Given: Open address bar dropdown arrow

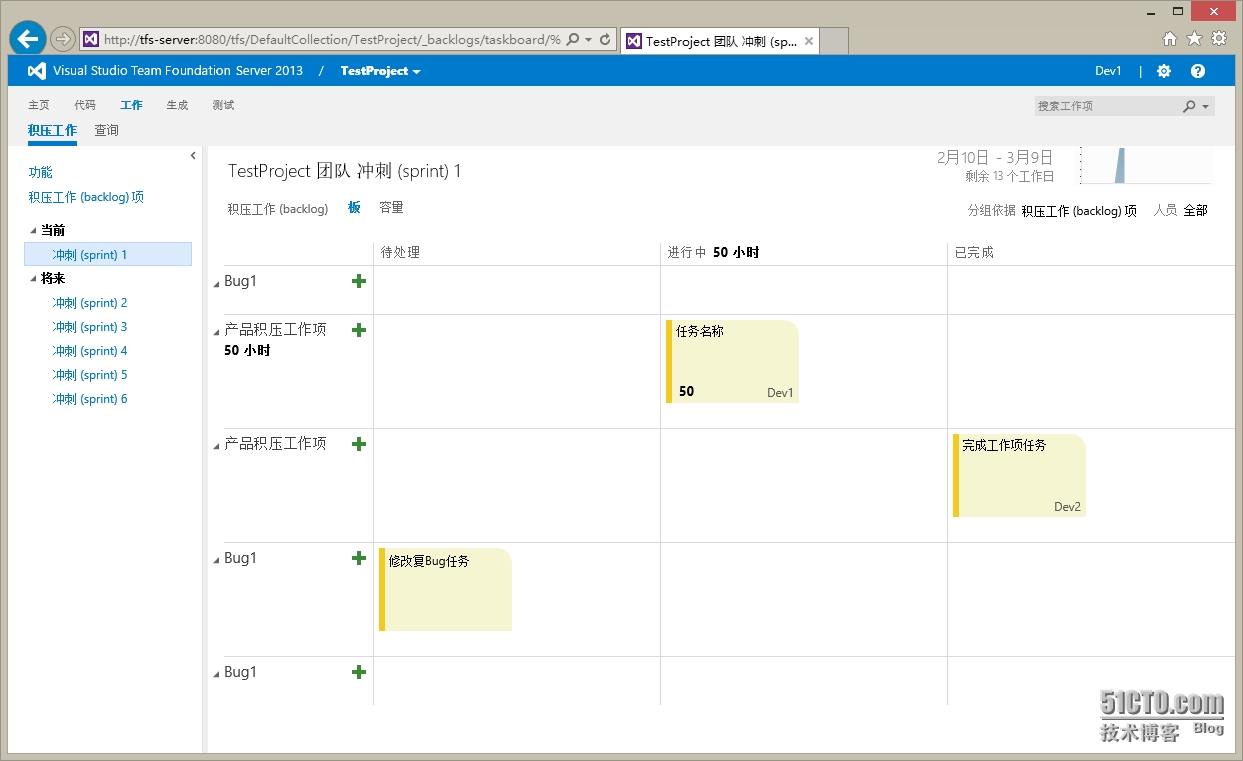Looking at the screenshot, I should click(x=588, y=40).
